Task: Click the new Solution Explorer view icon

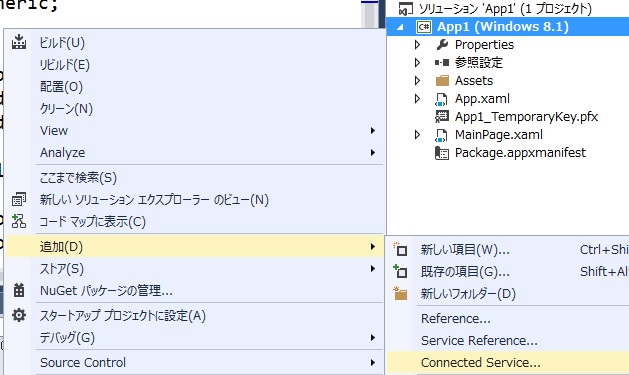Action: click(19, 199)
